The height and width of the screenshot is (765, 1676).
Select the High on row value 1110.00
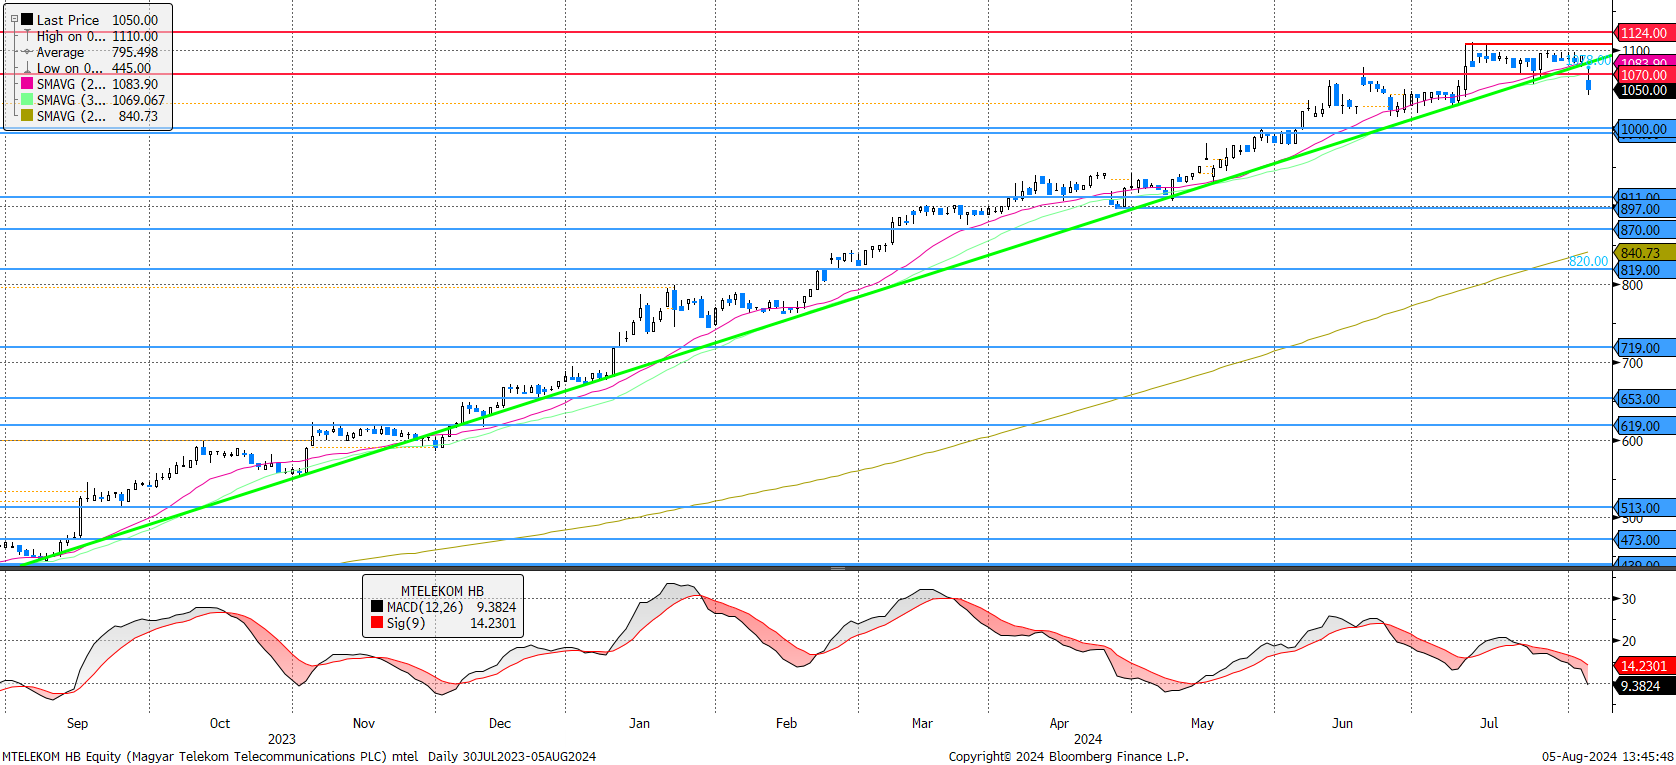coord(135,36)
